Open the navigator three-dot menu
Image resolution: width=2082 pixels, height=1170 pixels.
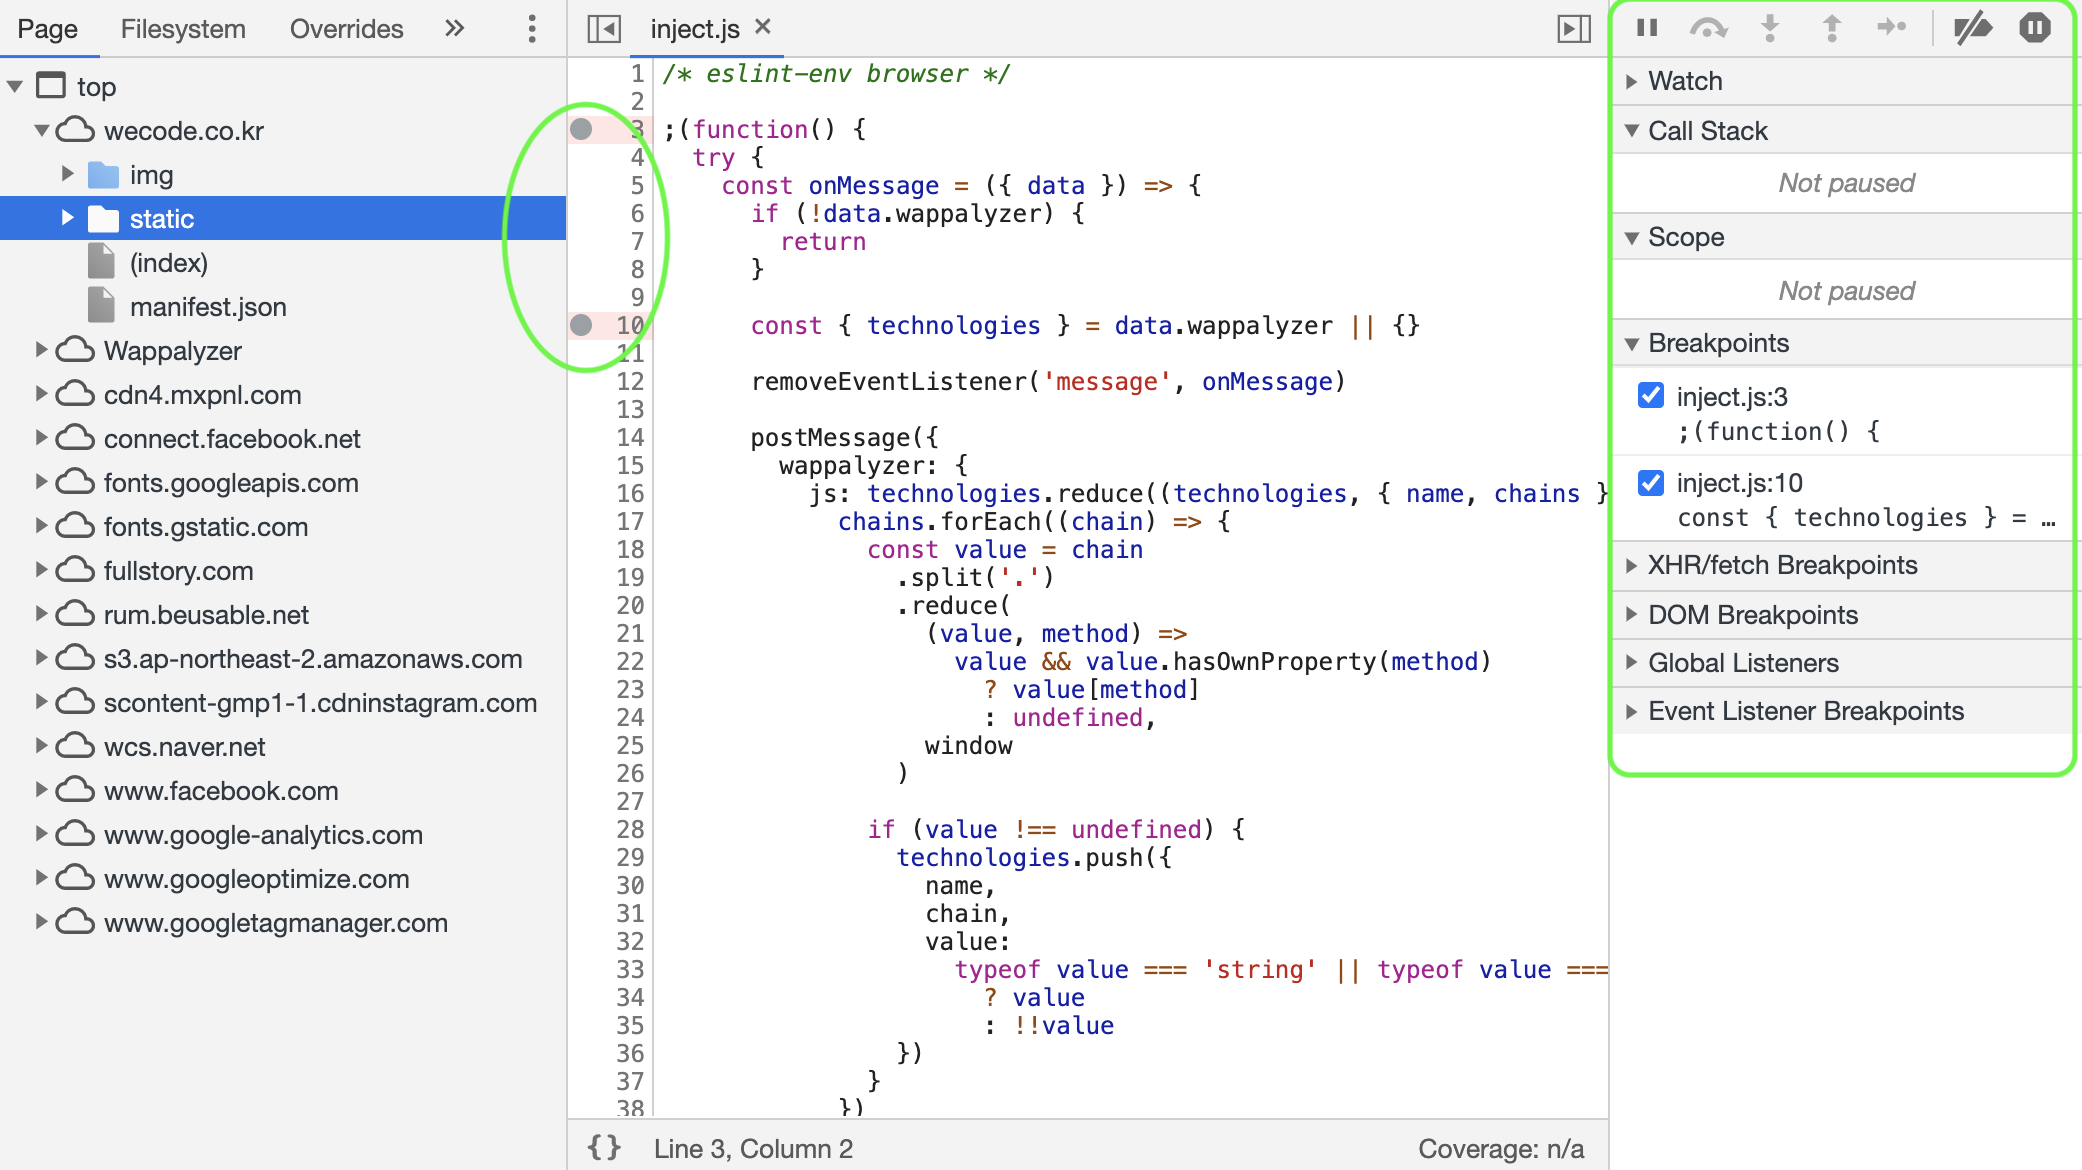[532, 28]
